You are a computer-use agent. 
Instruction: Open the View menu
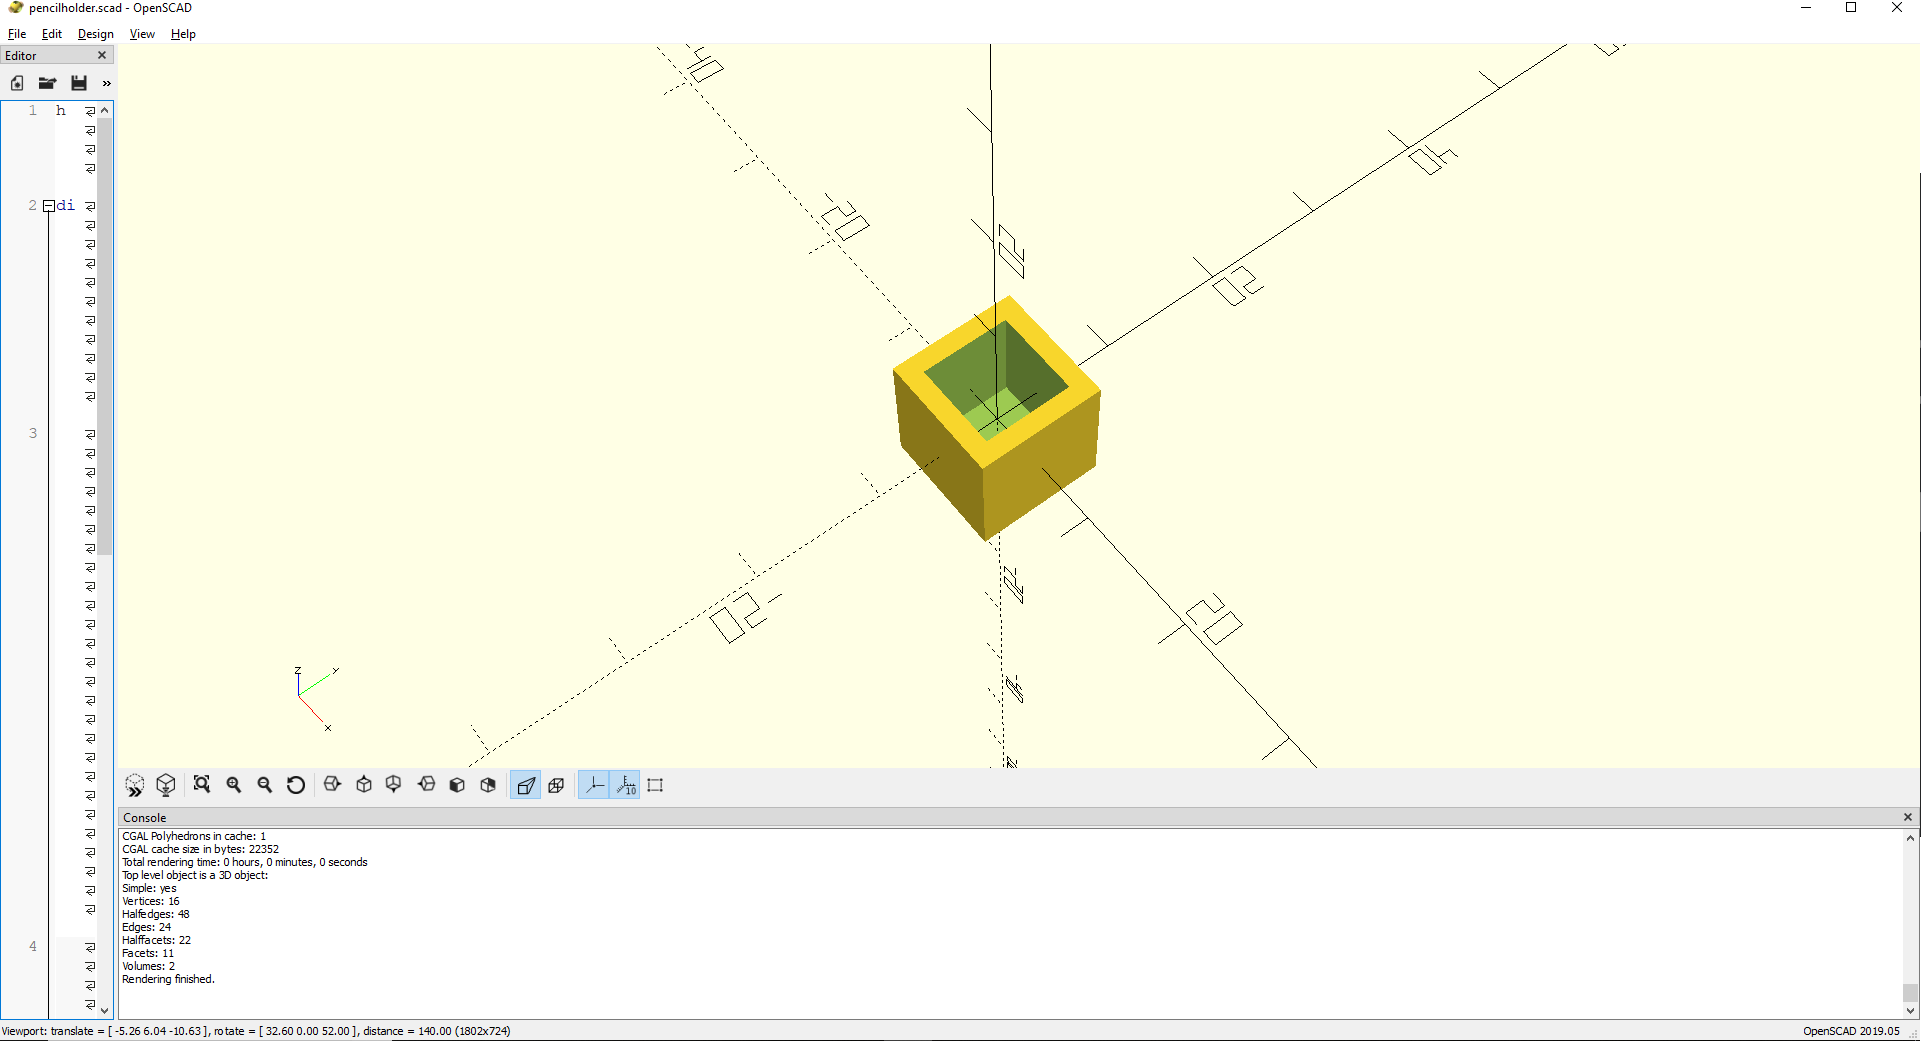pos(142,34)
